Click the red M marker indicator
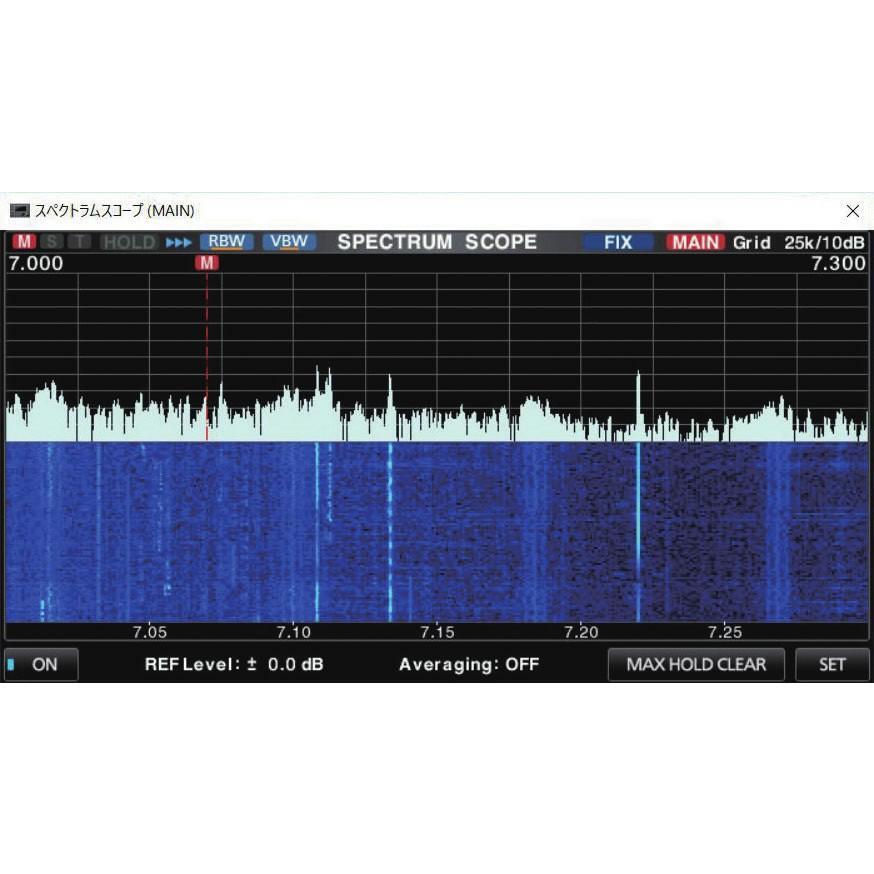Screen dimensions: 874x874 coord(207,263)
